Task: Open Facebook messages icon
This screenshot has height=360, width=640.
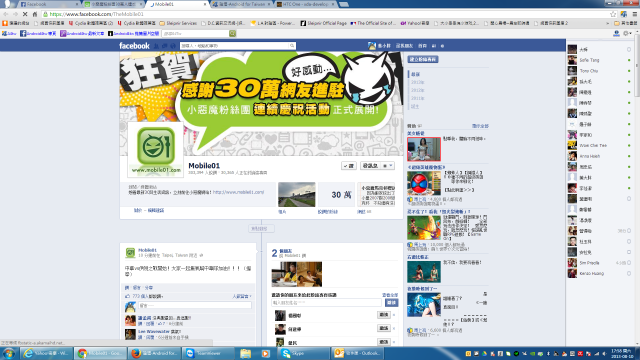Action: [165, 46]
